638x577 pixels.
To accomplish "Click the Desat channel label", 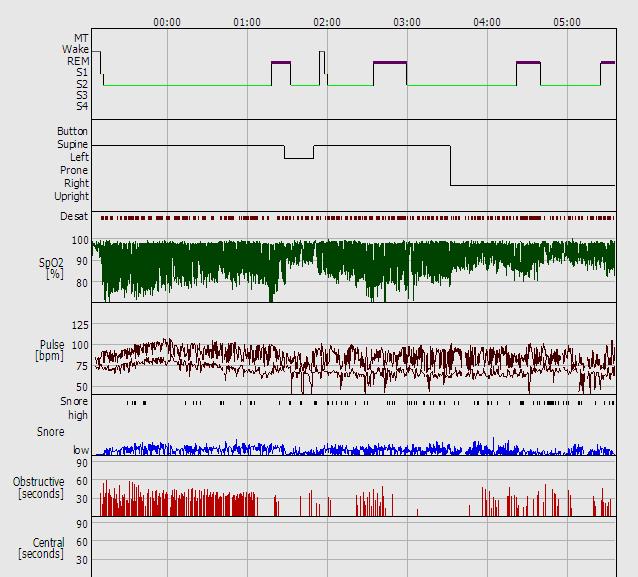I will tap(74, 216).
